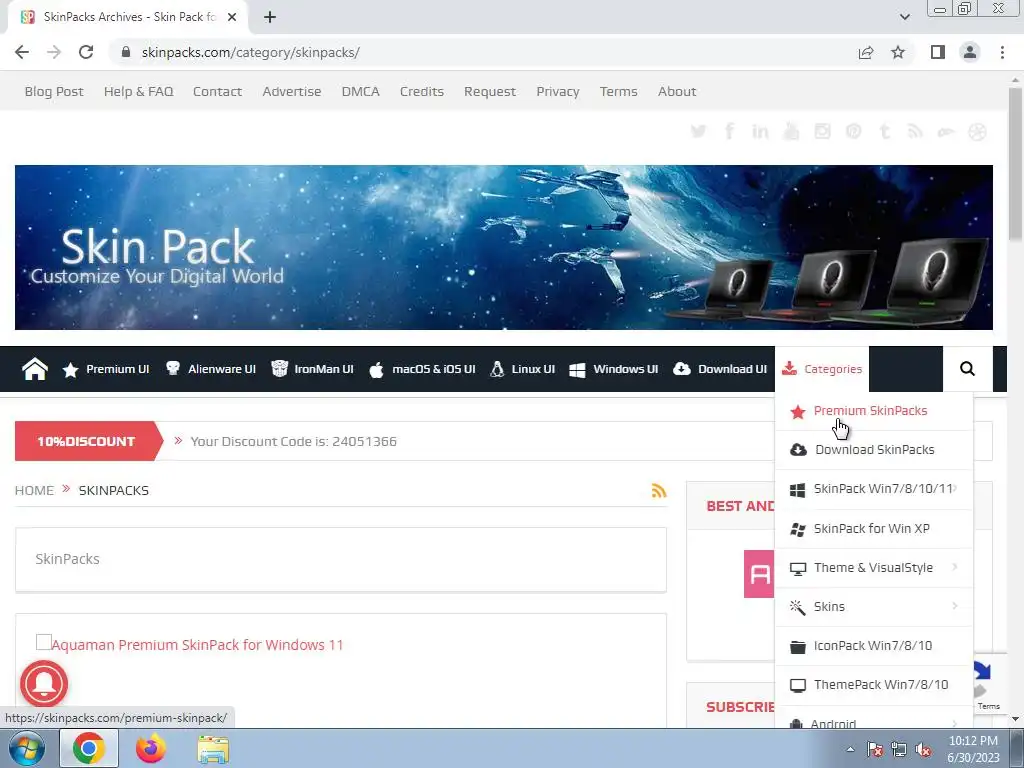Show hidden system tray icons arrow
1024x768 pixels.
pos(850,749)
